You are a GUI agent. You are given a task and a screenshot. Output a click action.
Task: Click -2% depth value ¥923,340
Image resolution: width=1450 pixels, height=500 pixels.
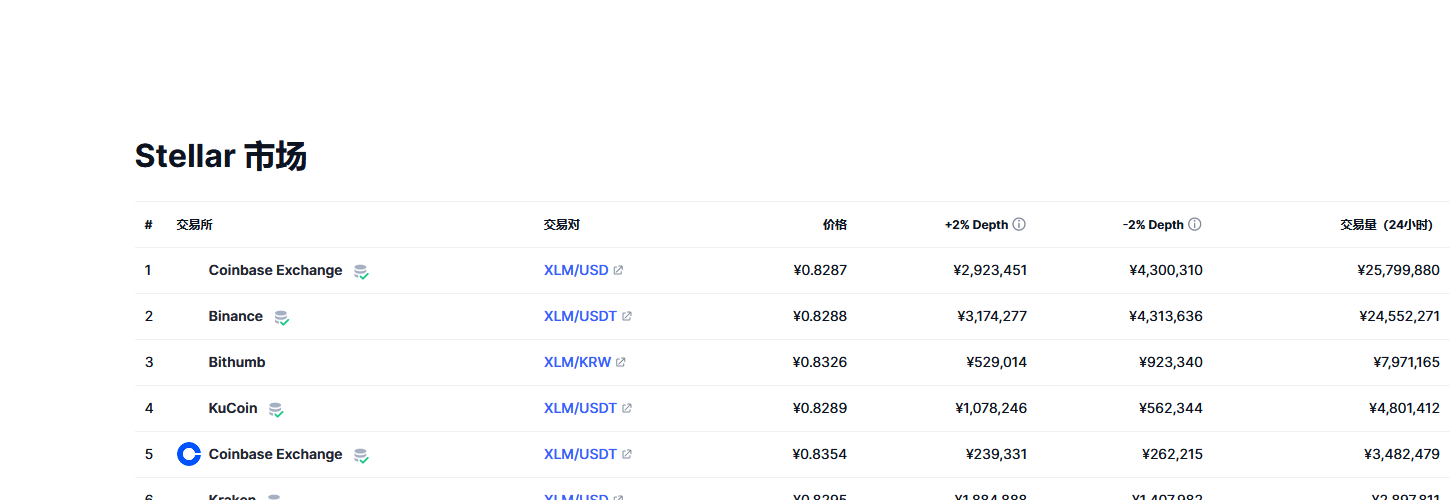pyautogui.click(x=1171, y=363)
